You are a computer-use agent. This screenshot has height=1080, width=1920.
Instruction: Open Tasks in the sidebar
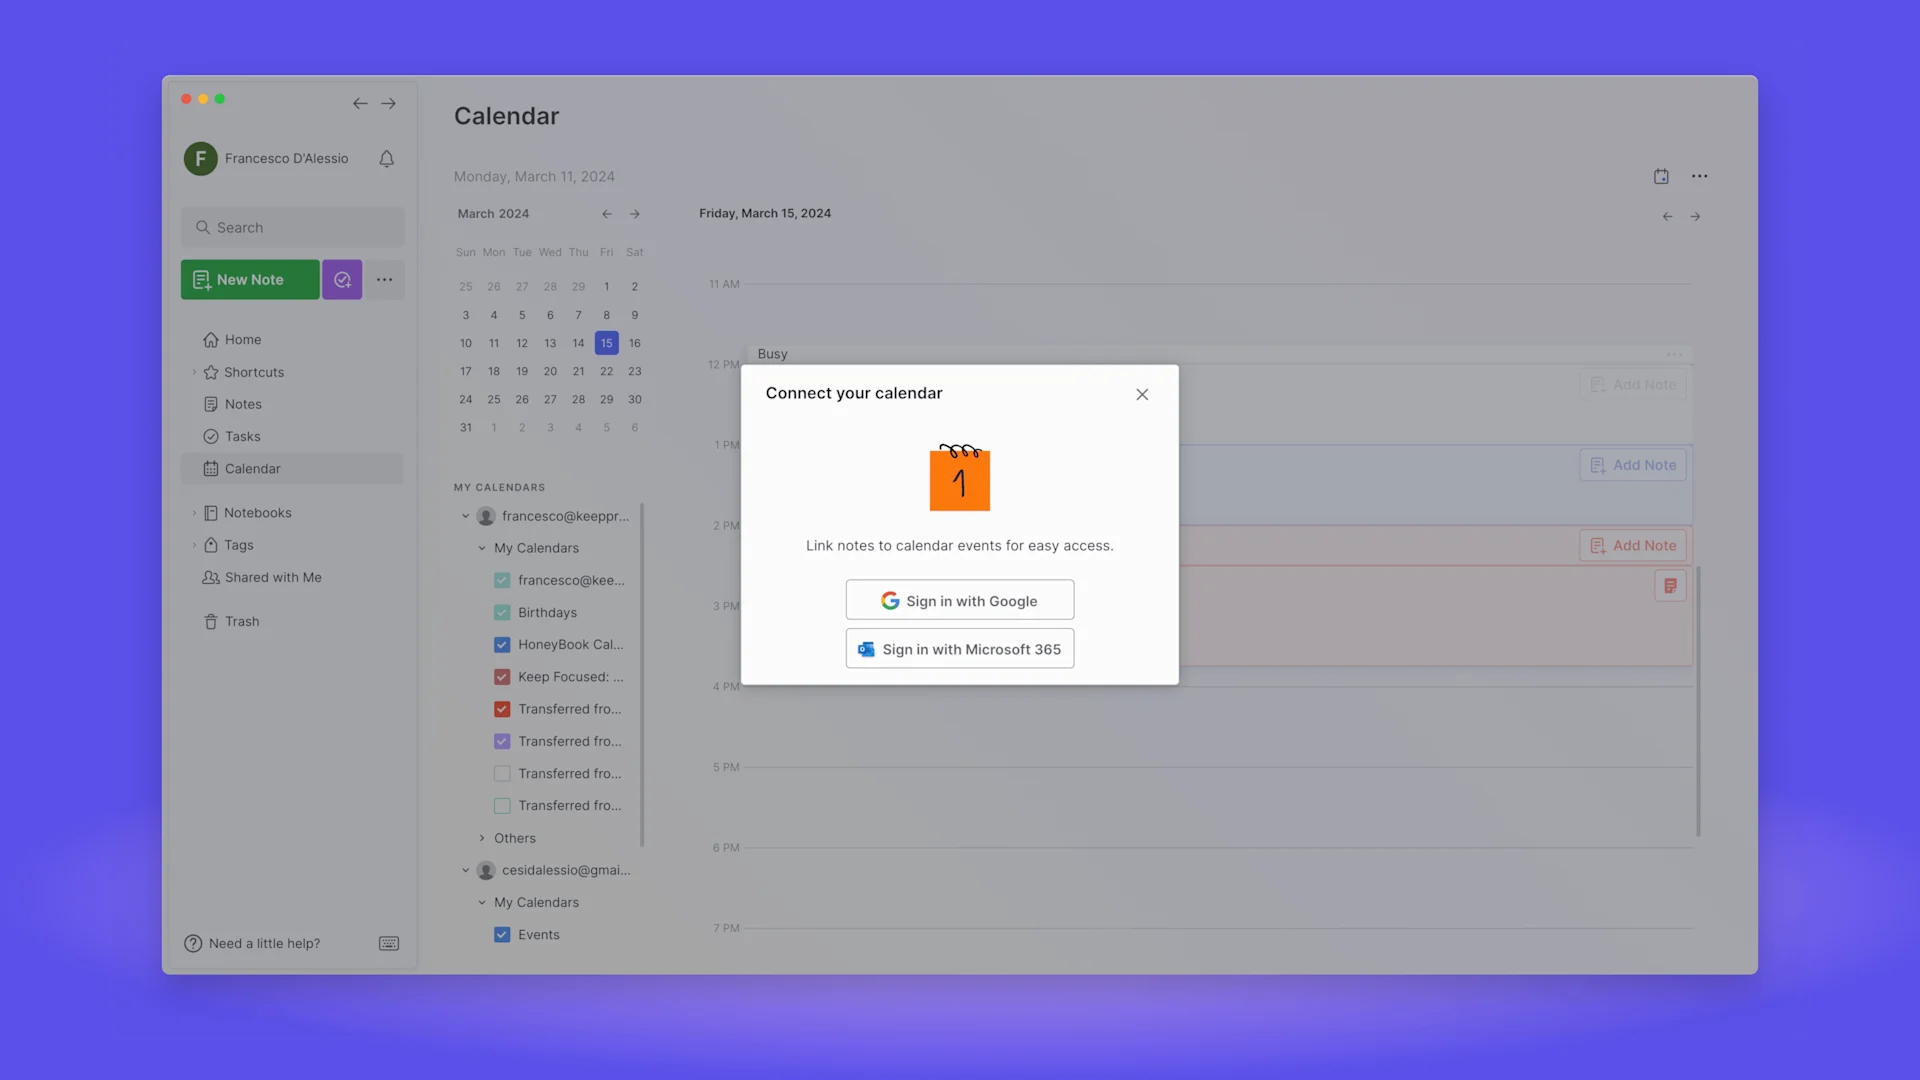242,437
